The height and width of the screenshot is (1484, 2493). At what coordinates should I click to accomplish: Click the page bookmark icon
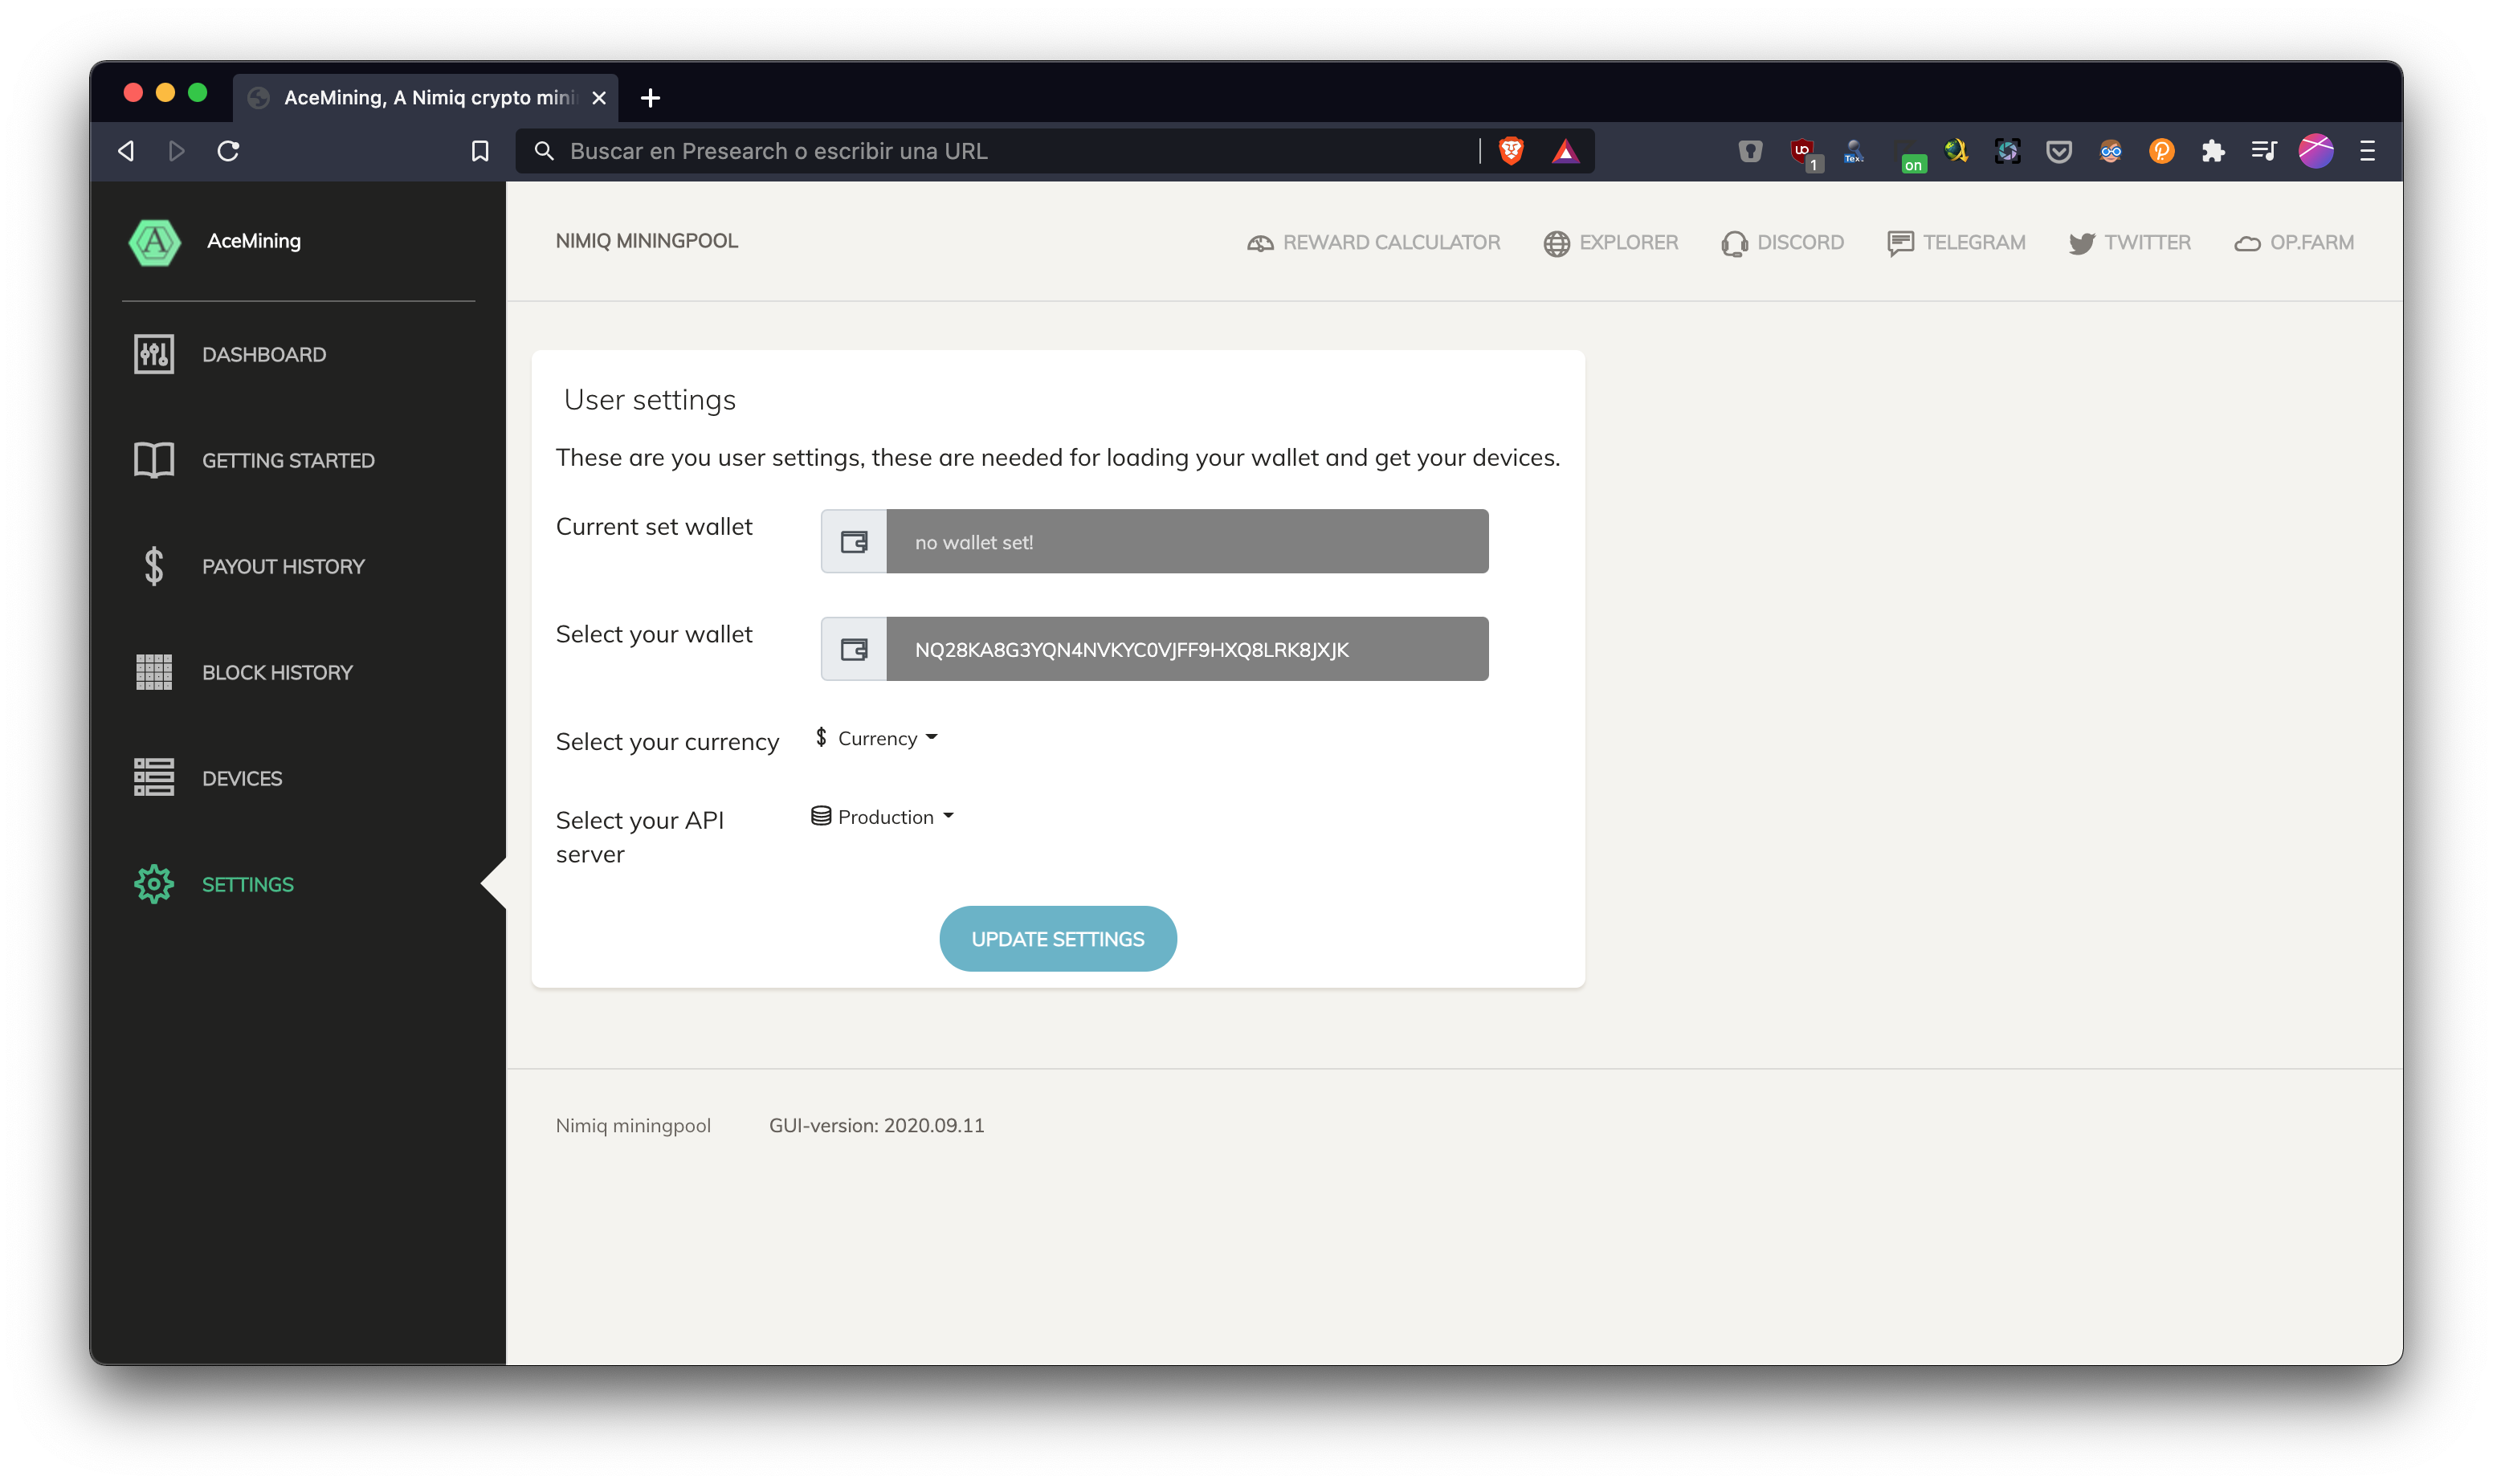(480, 151)
